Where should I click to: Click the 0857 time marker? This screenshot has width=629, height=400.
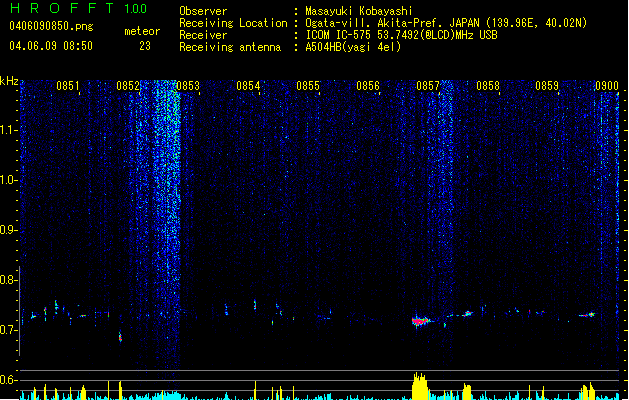tap(428, 86)
